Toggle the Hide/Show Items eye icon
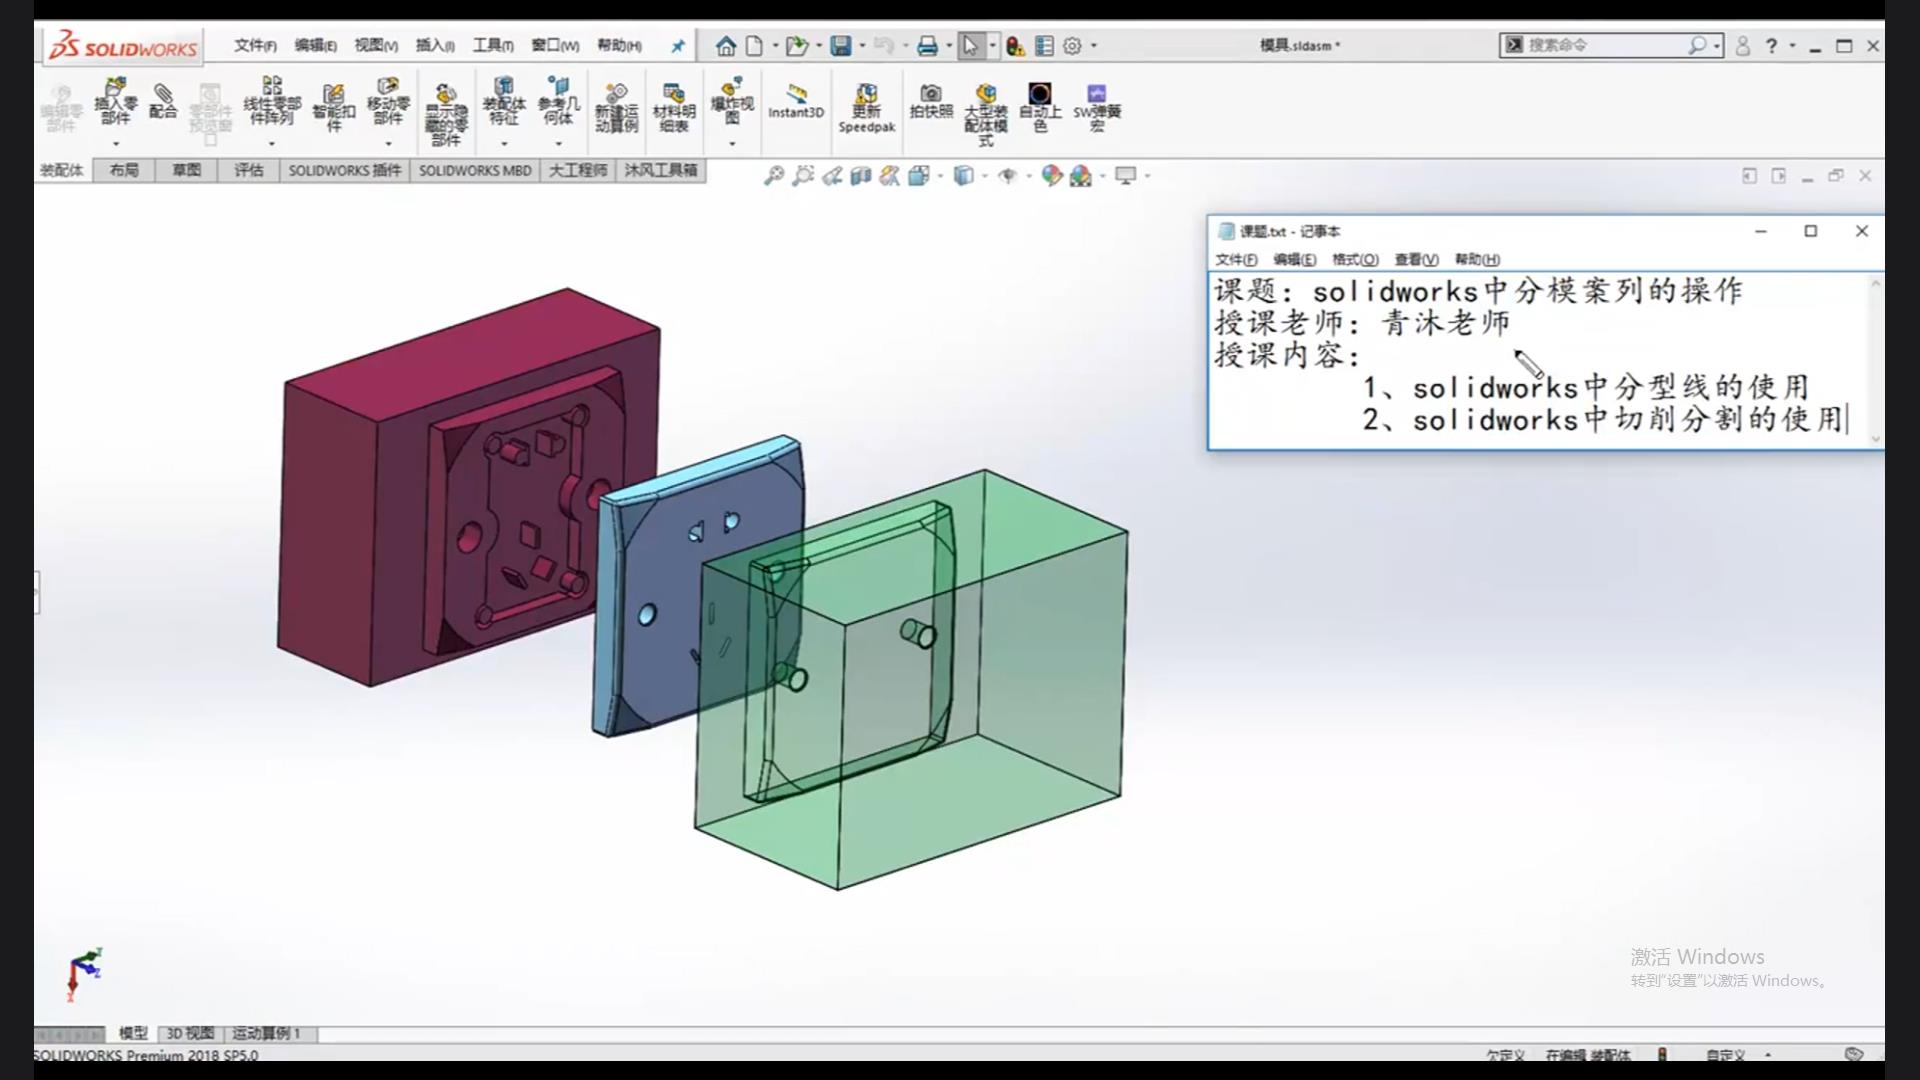This screenshot has width=1920, height=1080. tap(1007, 176)
